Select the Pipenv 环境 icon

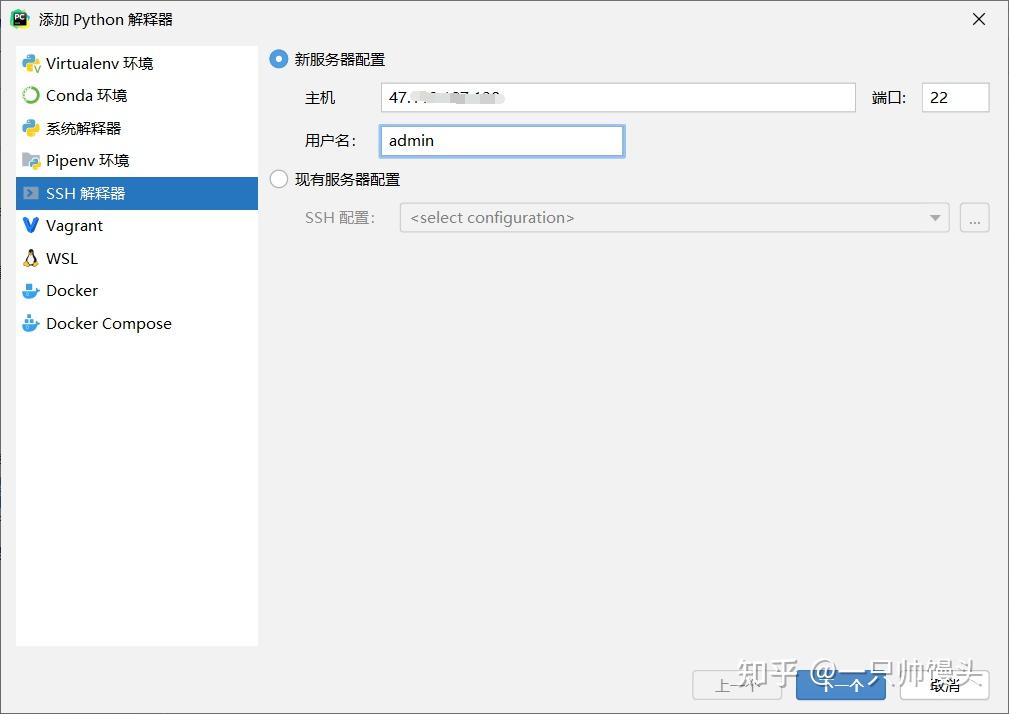coord(31,160)
